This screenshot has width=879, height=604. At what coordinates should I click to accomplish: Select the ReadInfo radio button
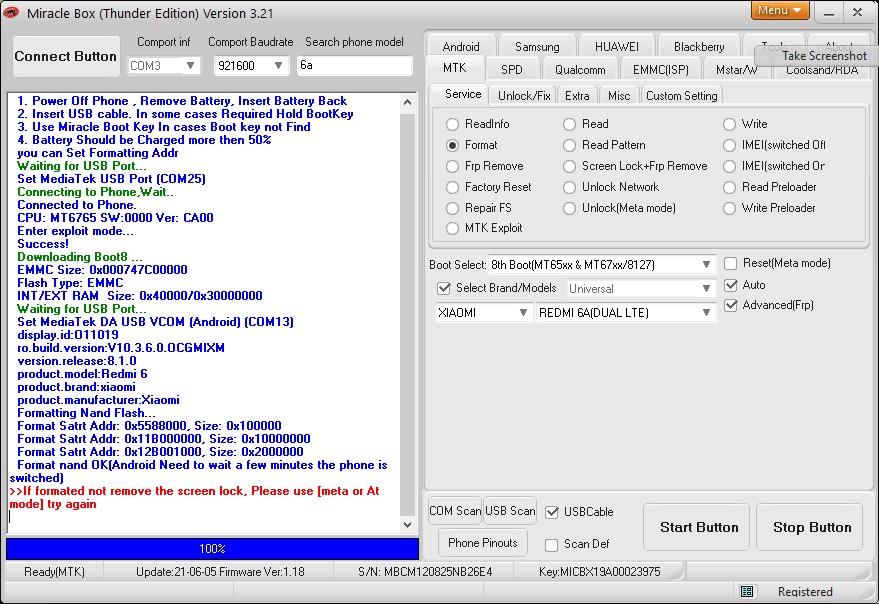[452, 124]
